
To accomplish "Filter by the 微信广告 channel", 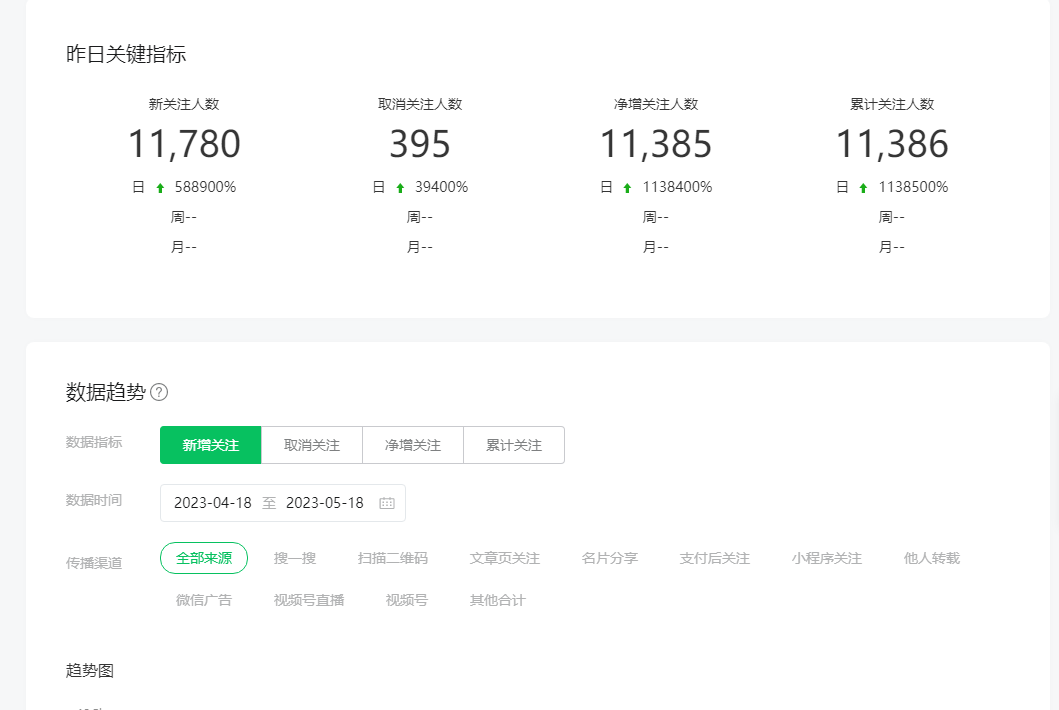I will click(x=204, y=600).
